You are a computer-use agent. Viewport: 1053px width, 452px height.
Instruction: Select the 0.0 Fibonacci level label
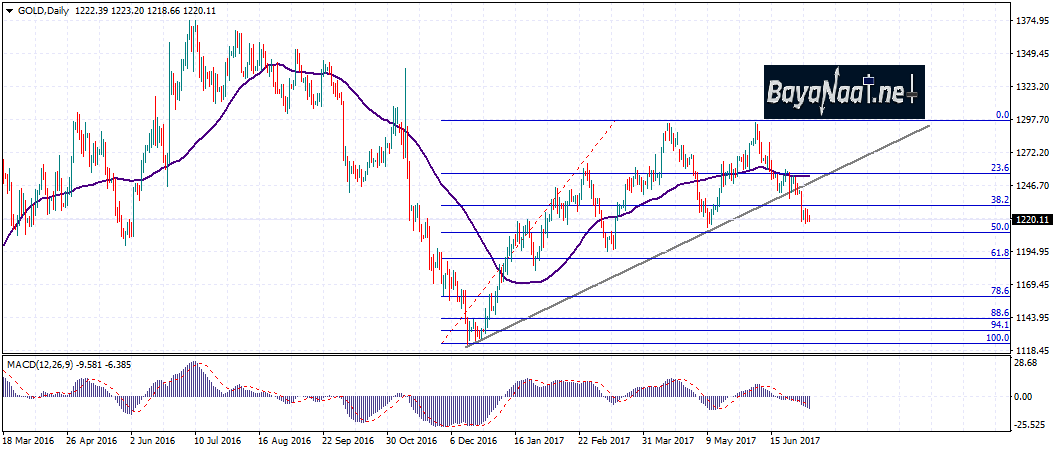click(x=1002, y=115)
